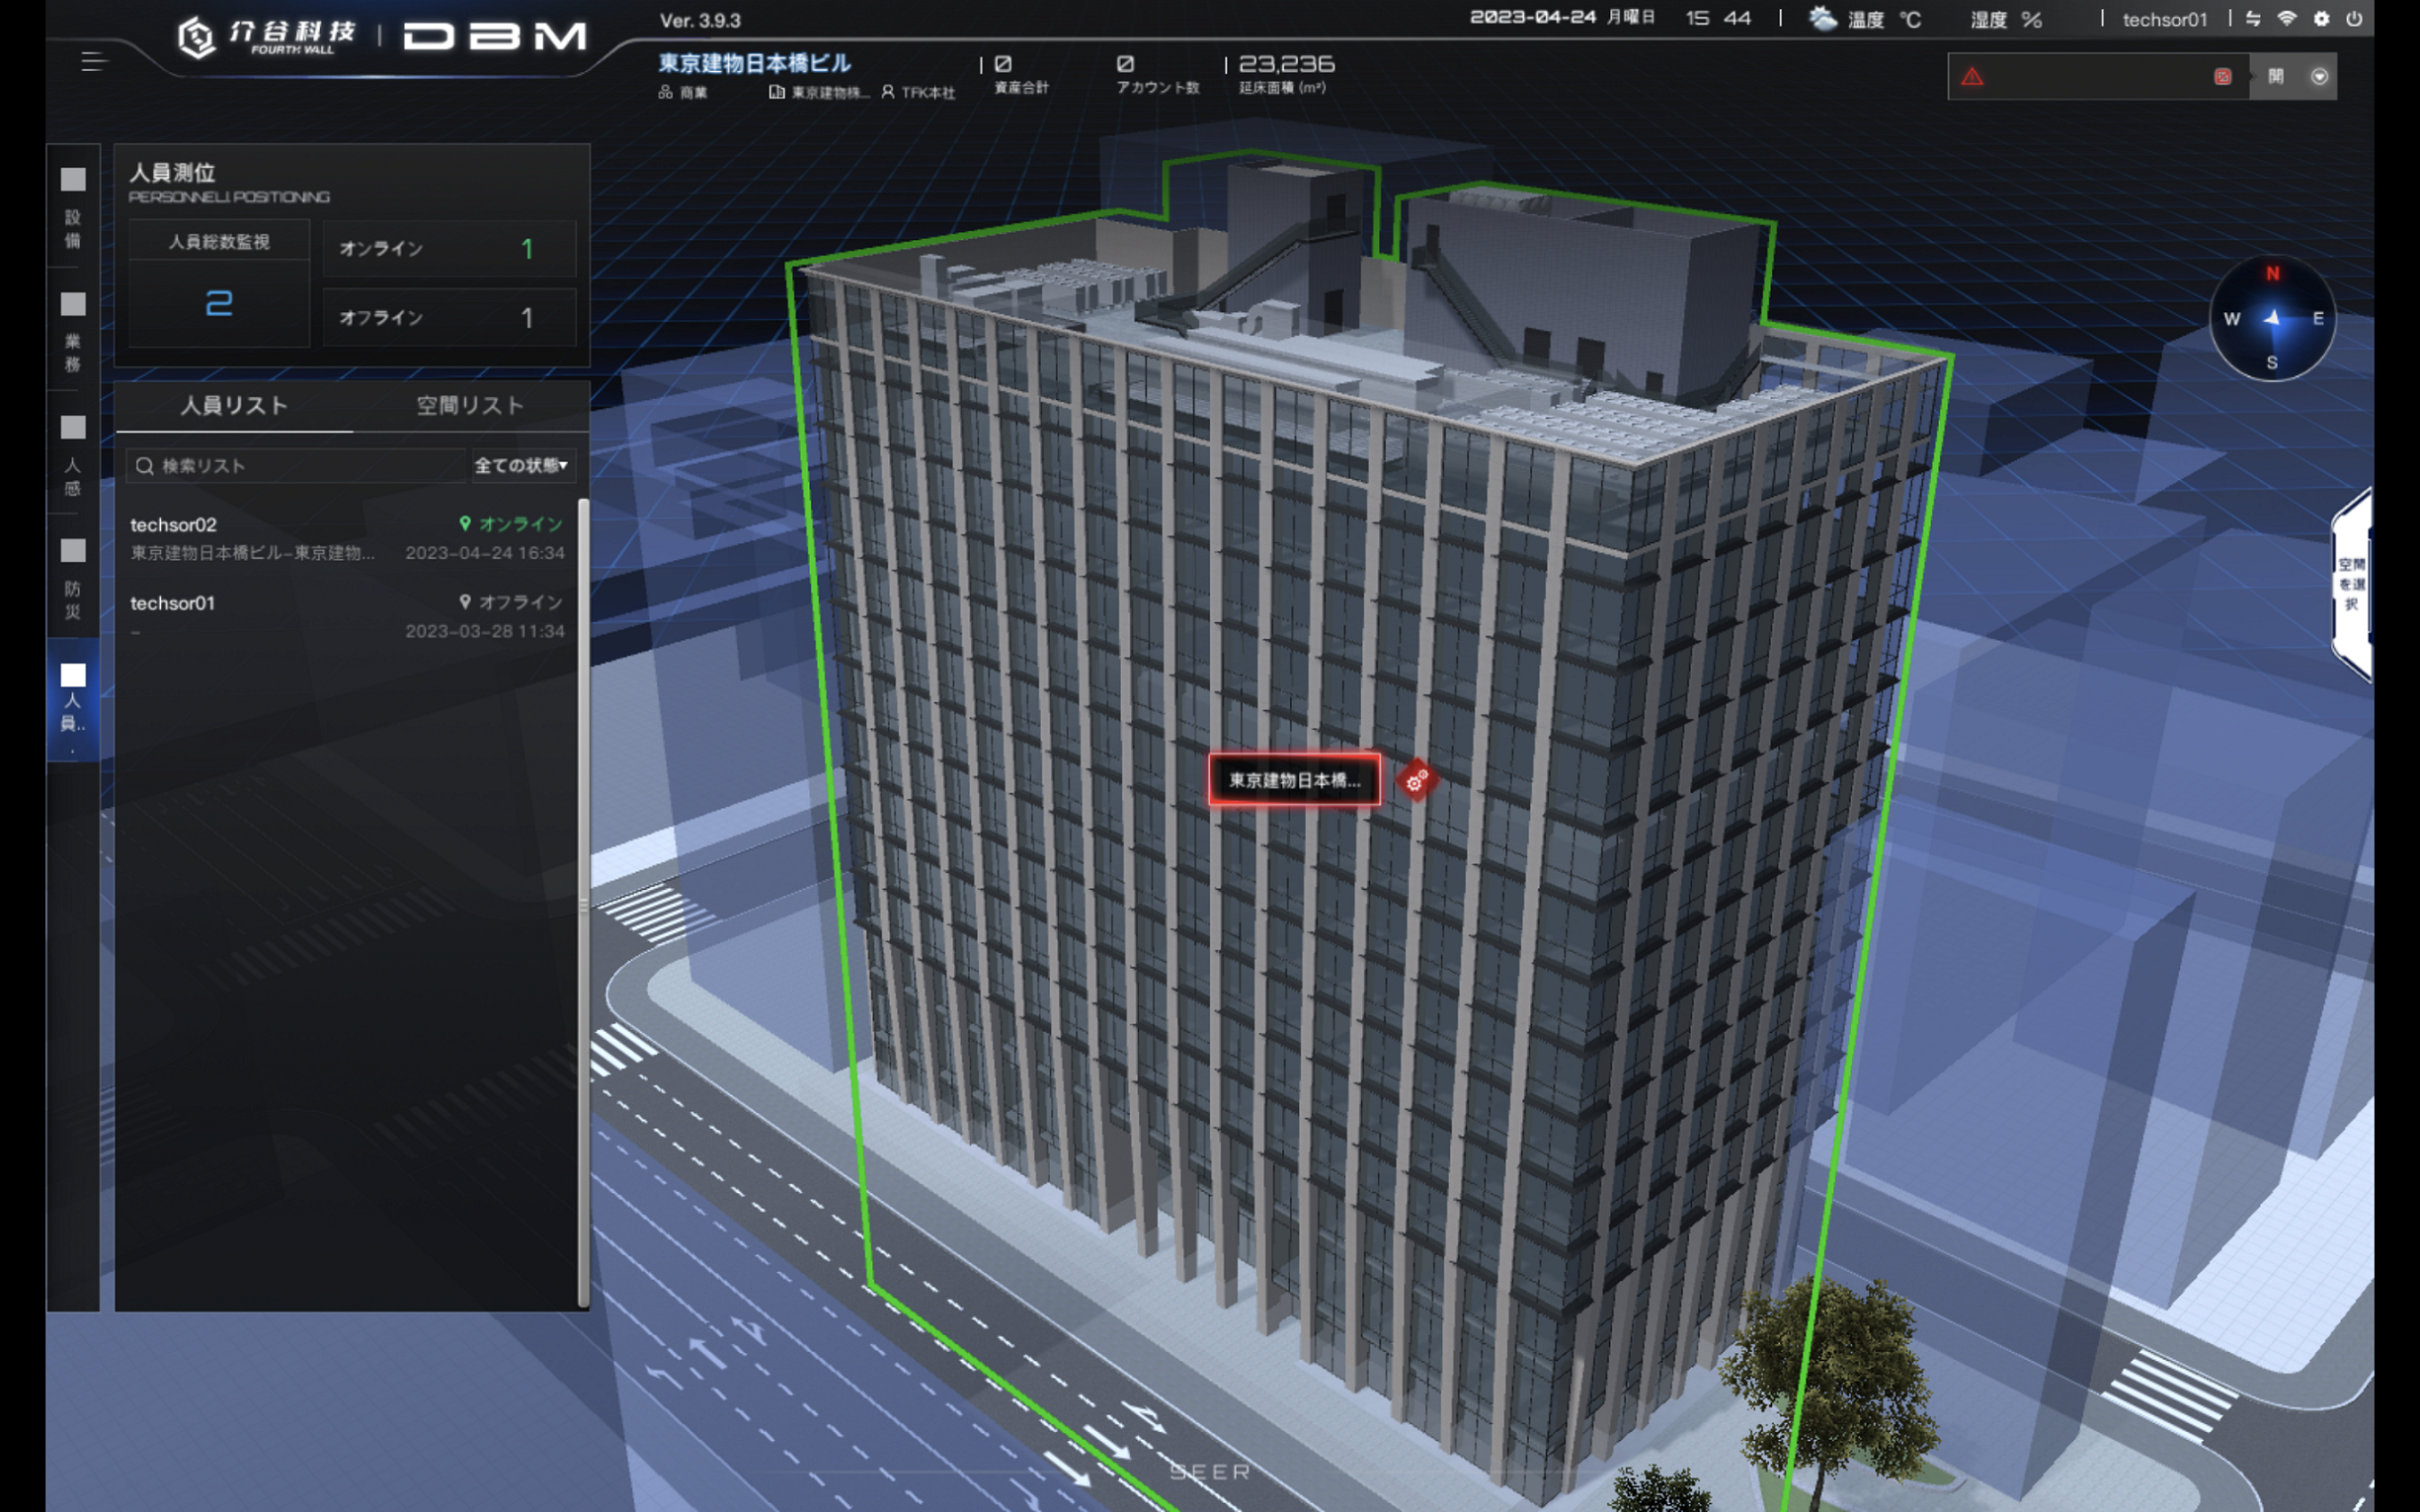
Task: Open the 全ての状態 status filter dropdown
Action: coord(521,465)
